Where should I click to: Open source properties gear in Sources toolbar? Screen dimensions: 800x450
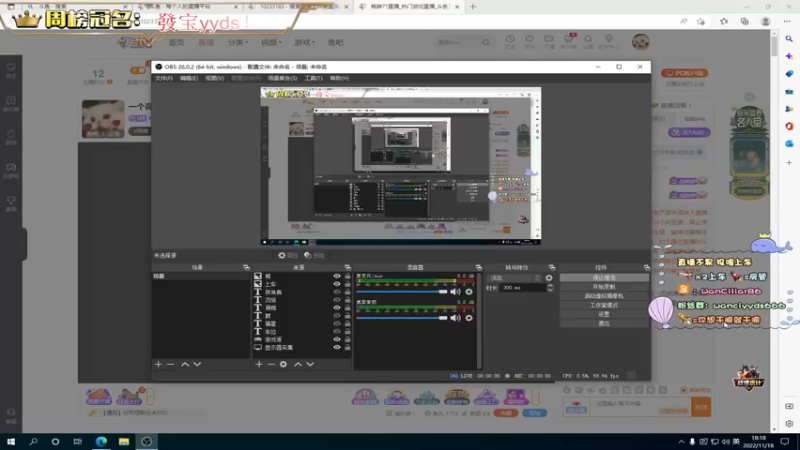(283, 364)
